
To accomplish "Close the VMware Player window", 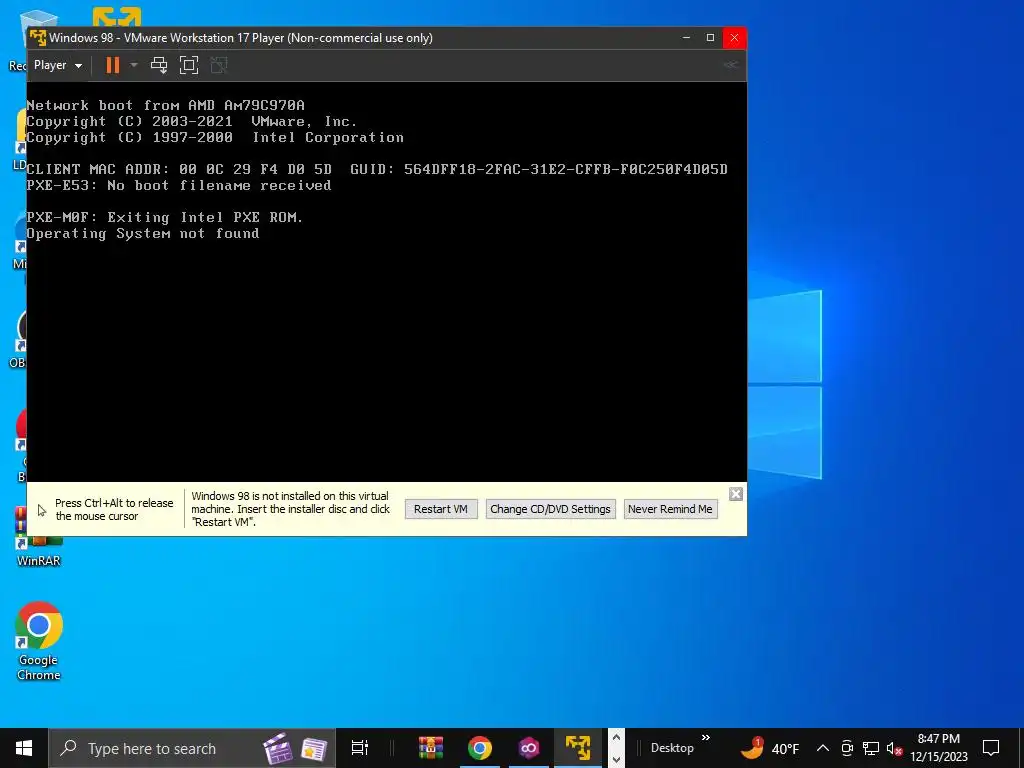I will [735, 38].
